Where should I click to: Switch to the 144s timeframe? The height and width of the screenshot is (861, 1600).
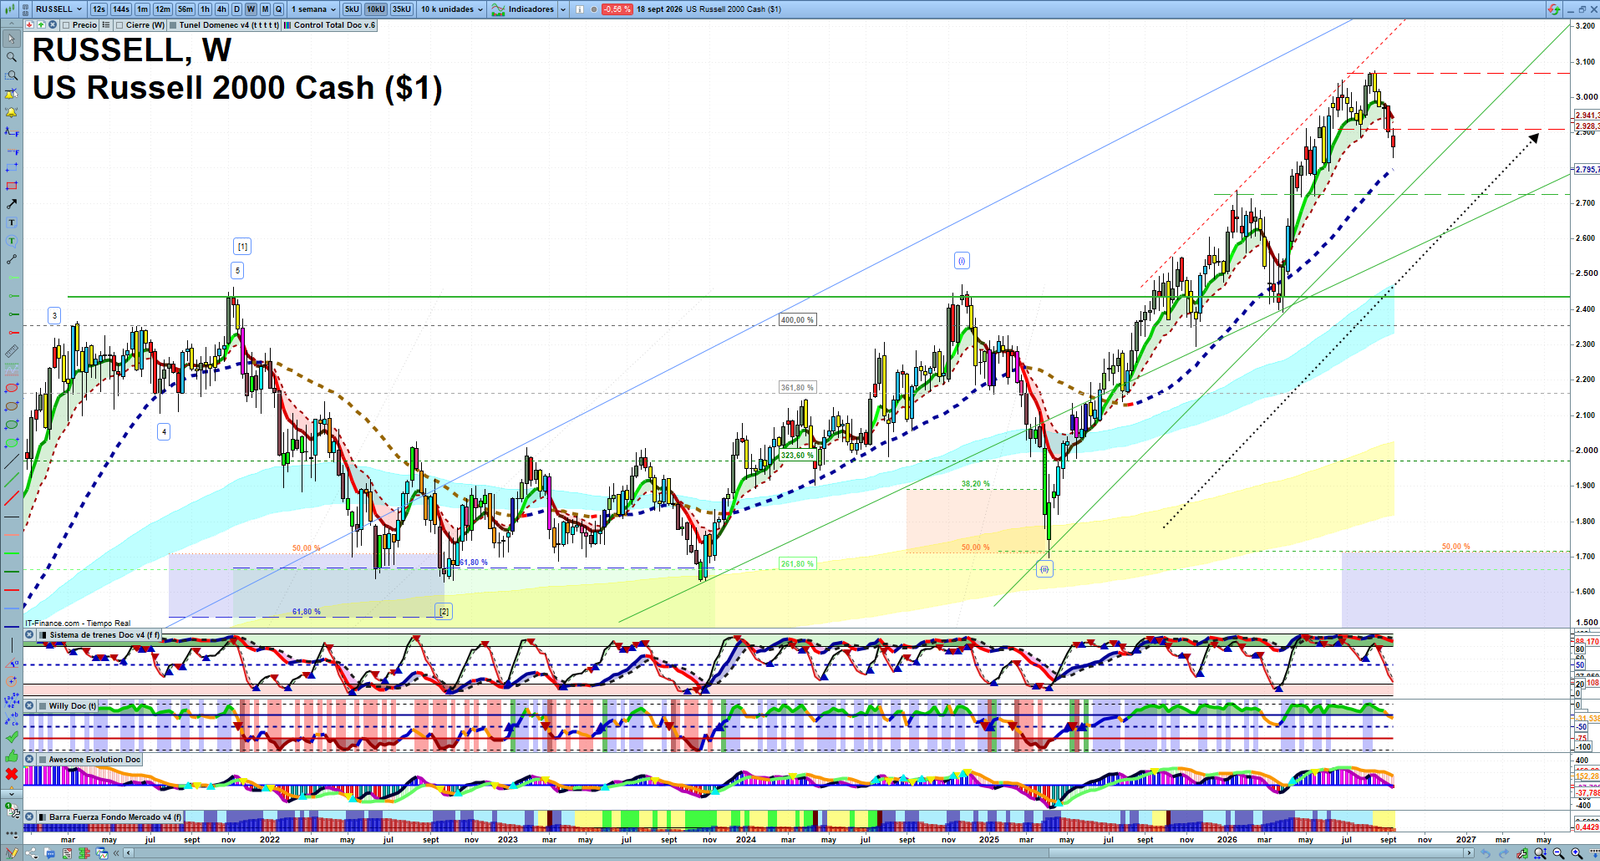[121, 9]
